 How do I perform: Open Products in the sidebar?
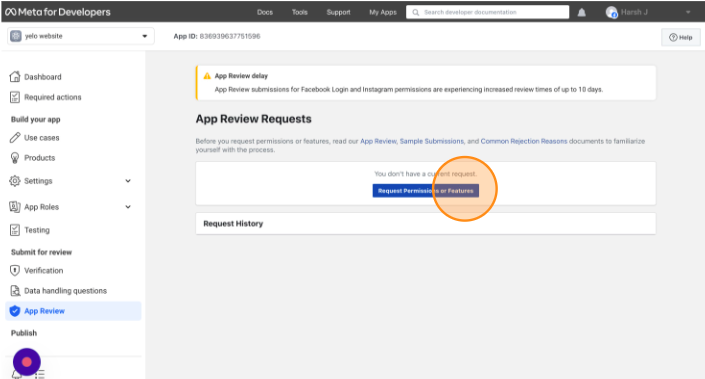click(x=40, y=158)
